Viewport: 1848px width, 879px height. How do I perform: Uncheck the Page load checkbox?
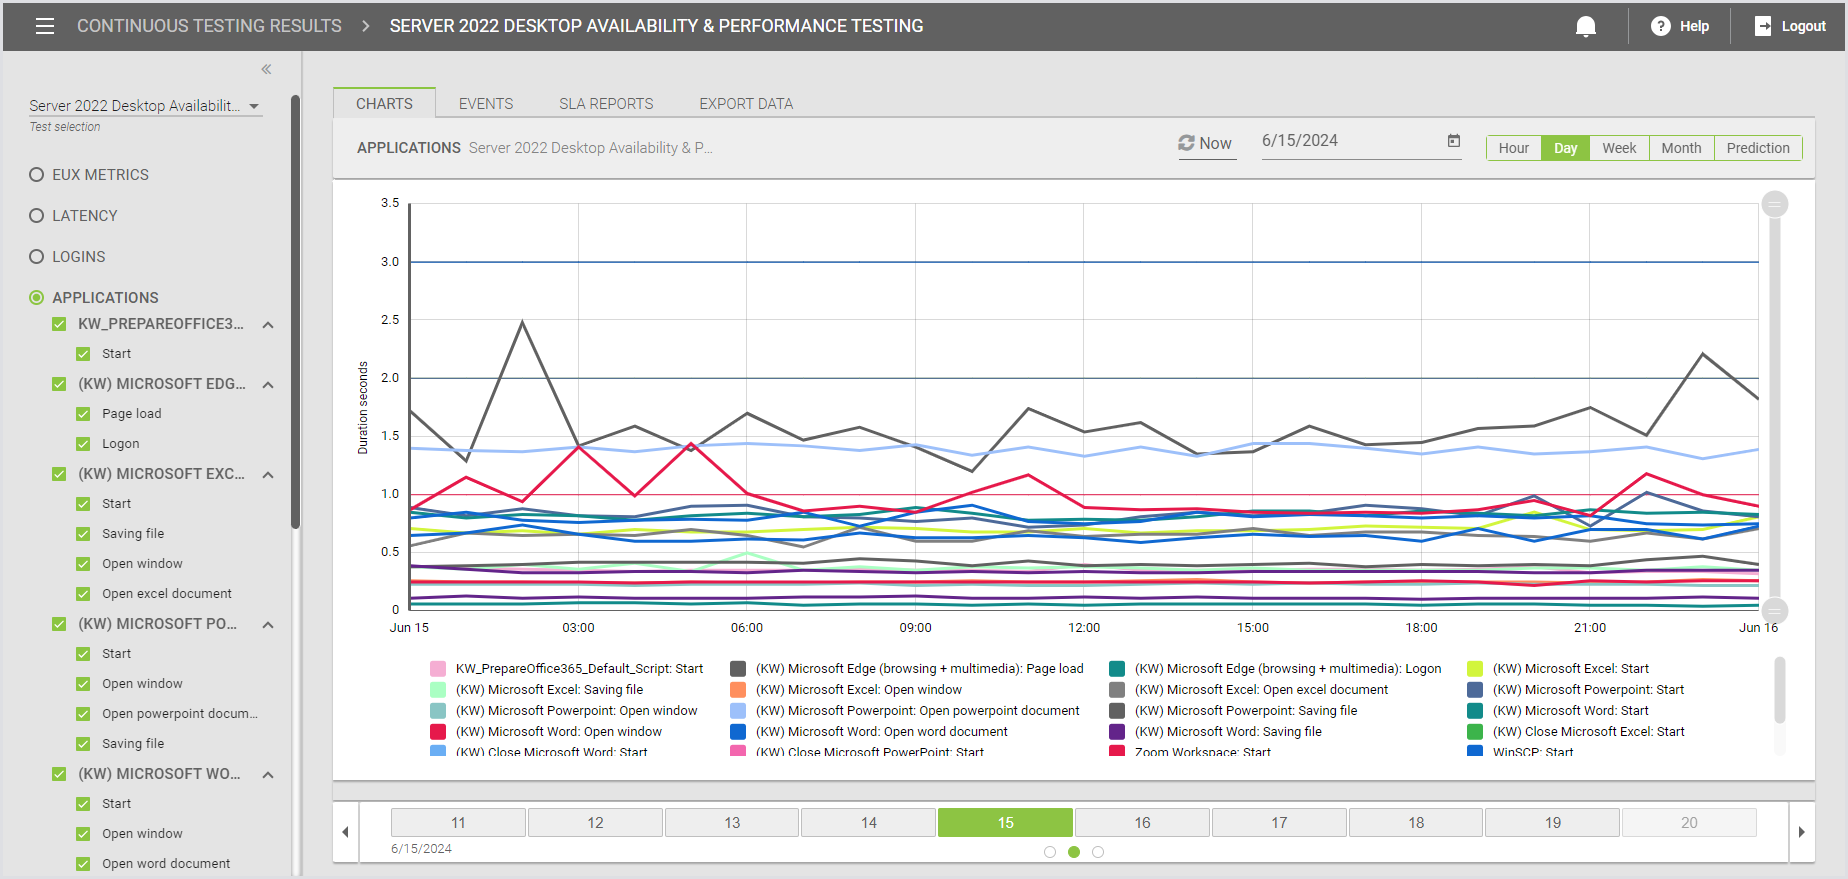(x=83, y=414)
